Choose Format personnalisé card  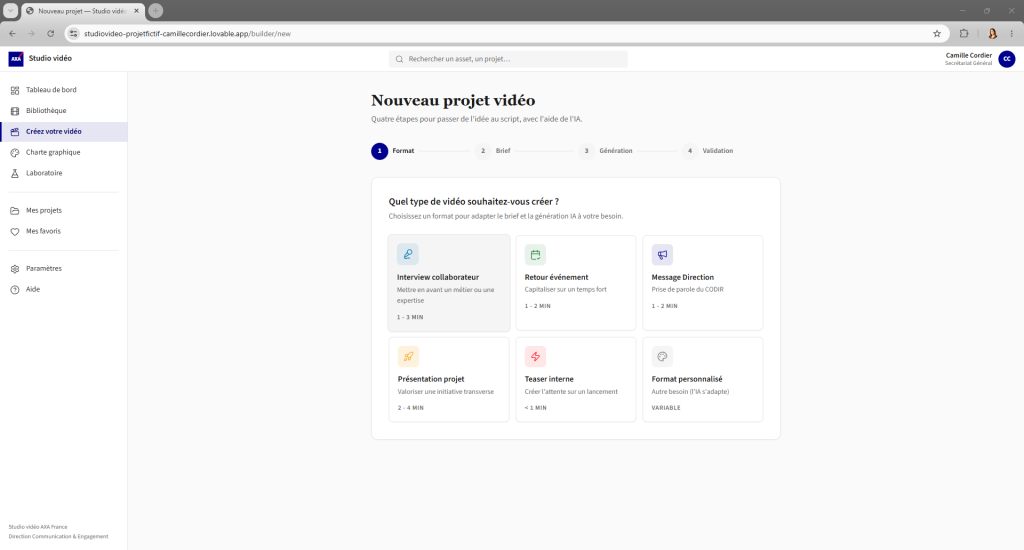(x=703, y=380)
